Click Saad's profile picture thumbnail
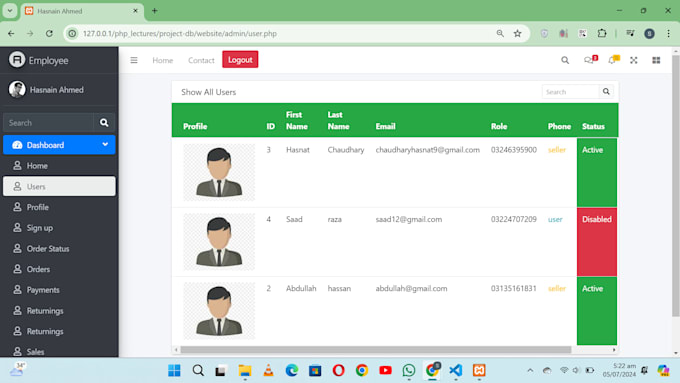The height and width of the screenshot is (383, 680). tap(219, 242)
